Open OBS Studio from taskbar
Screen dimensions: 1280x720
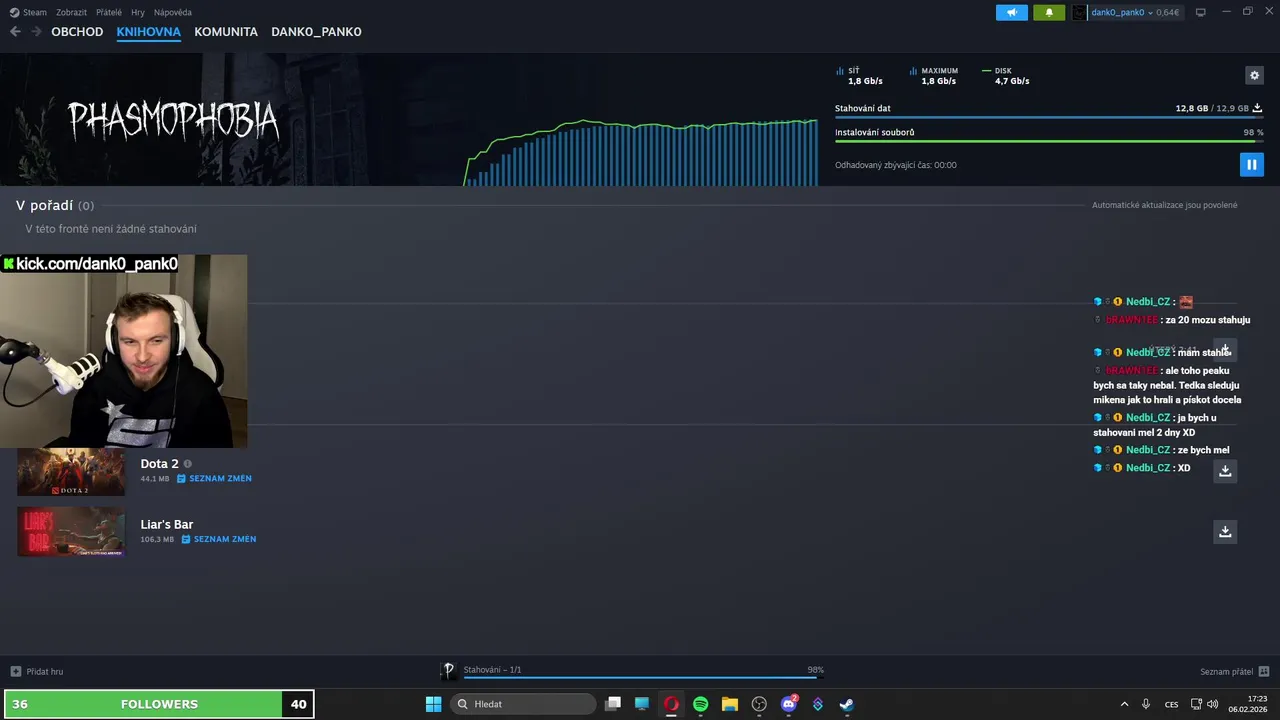759,704
